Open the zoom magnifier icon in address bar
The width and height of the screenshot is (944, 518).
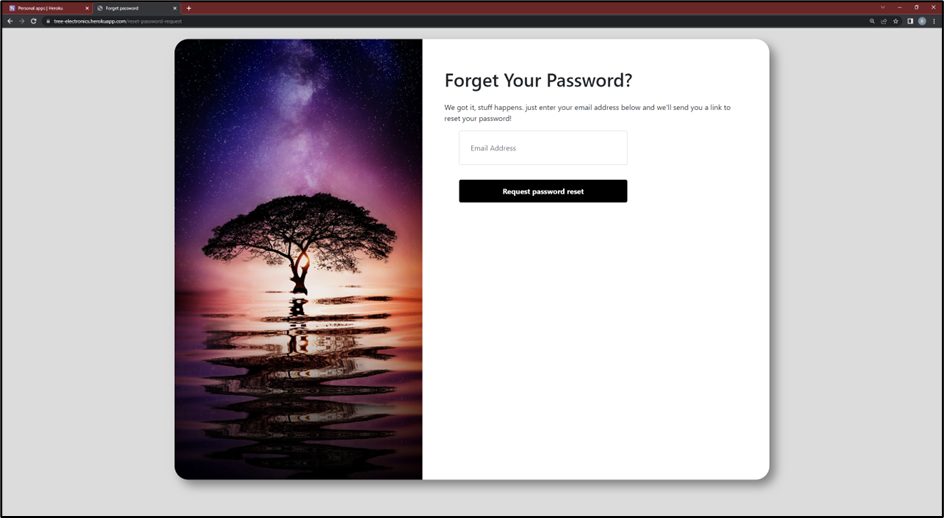(872, 21)
